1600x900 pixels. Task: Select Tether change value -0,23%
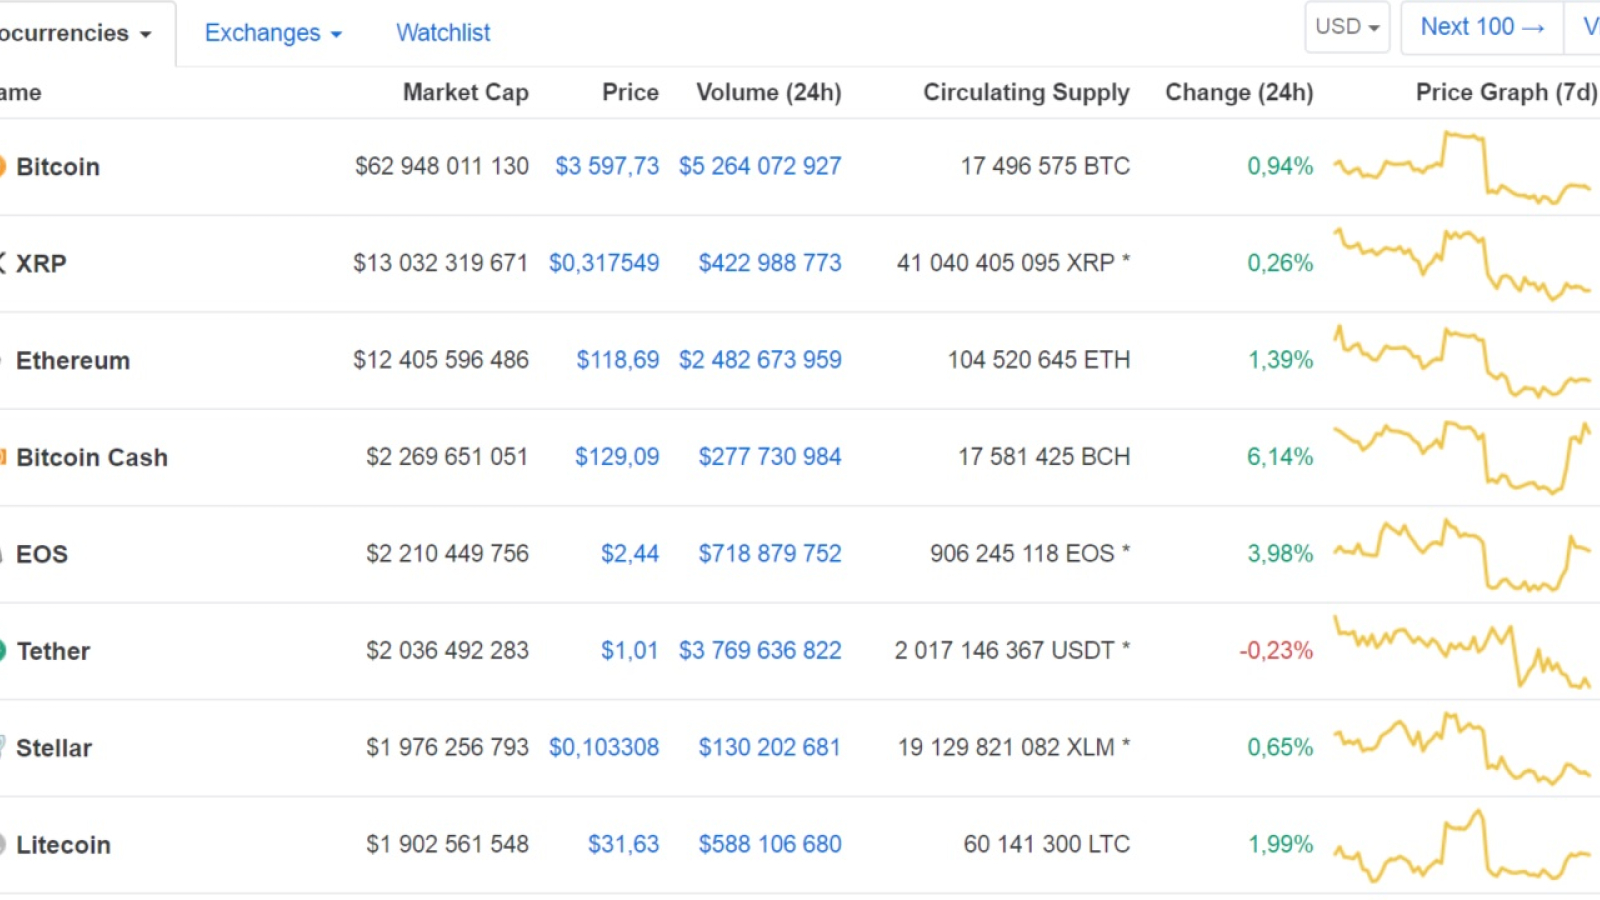point(1276,651)
